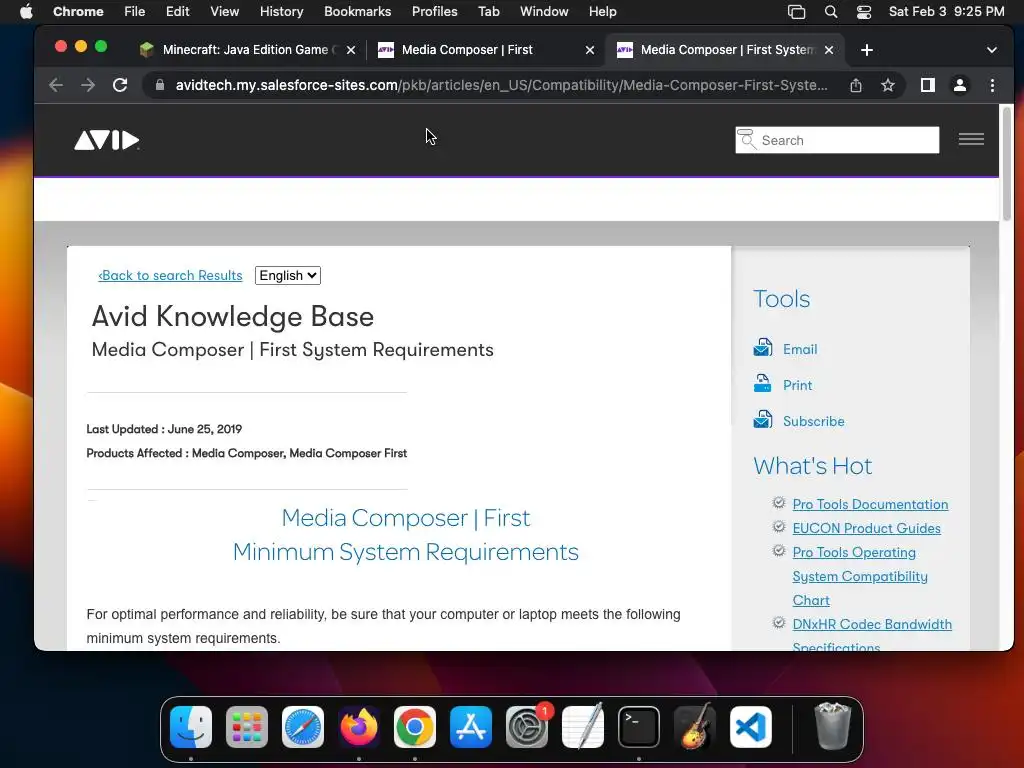Image resolution: width=1024 pixels, height=768 pixels.
Task: Launch GarageBand from the Dock
Action: (x=695, y=726)
